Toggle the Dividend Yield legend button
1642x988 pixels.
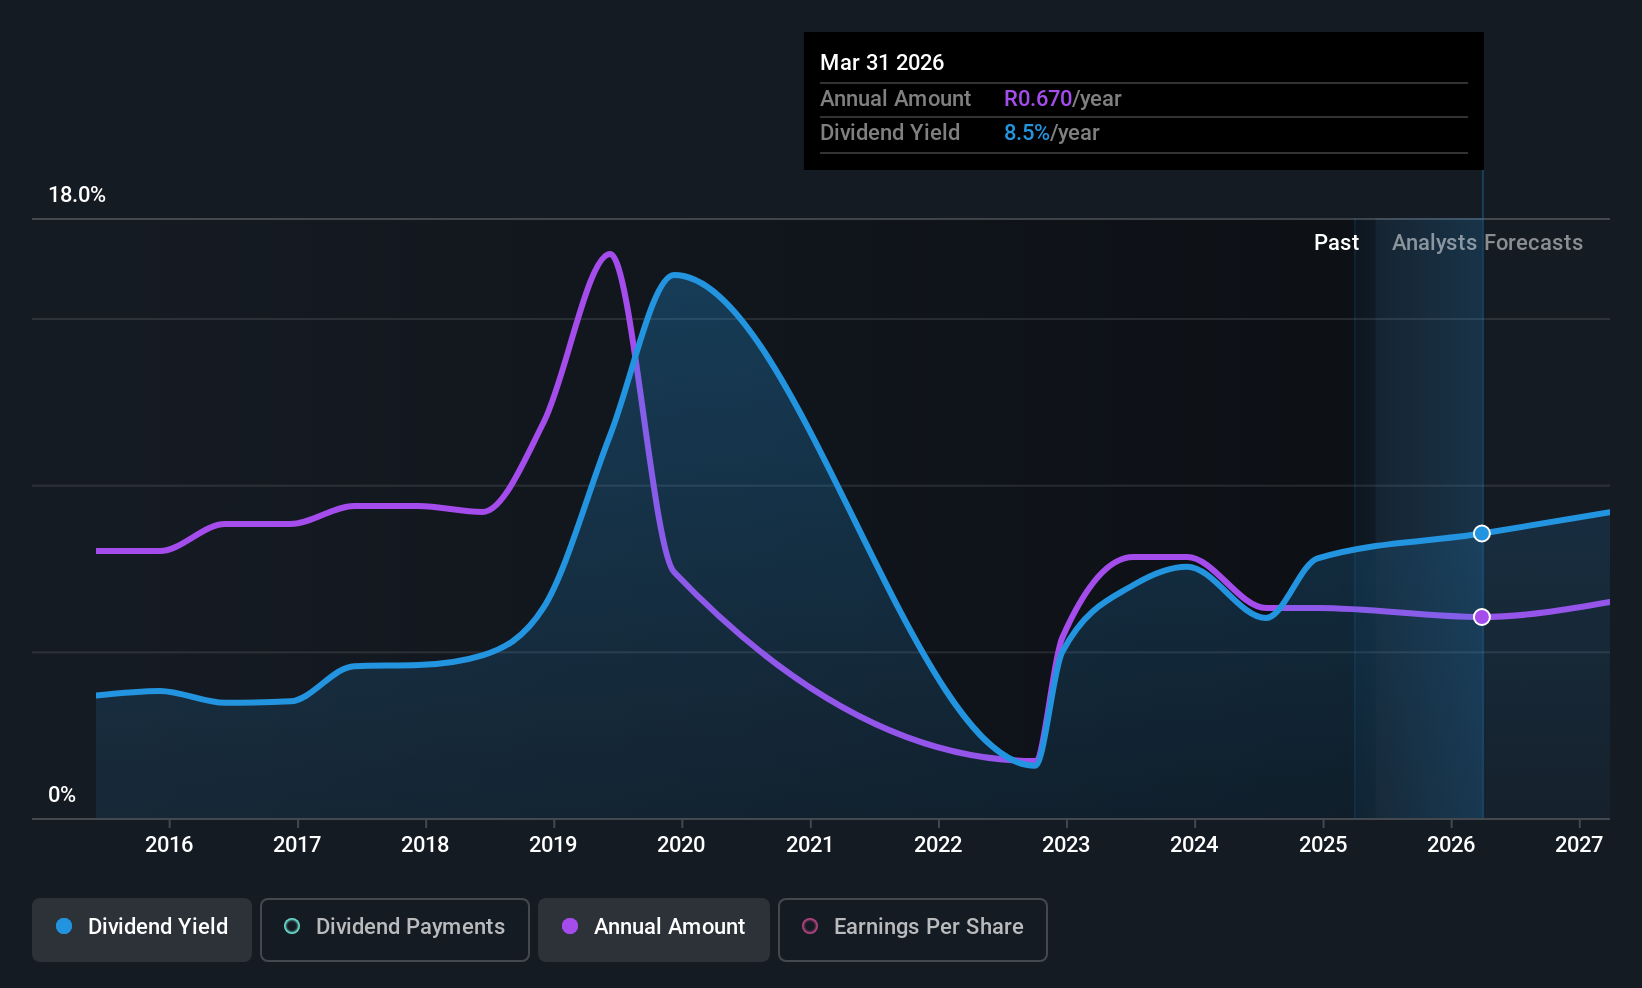[x=142, y=928]
